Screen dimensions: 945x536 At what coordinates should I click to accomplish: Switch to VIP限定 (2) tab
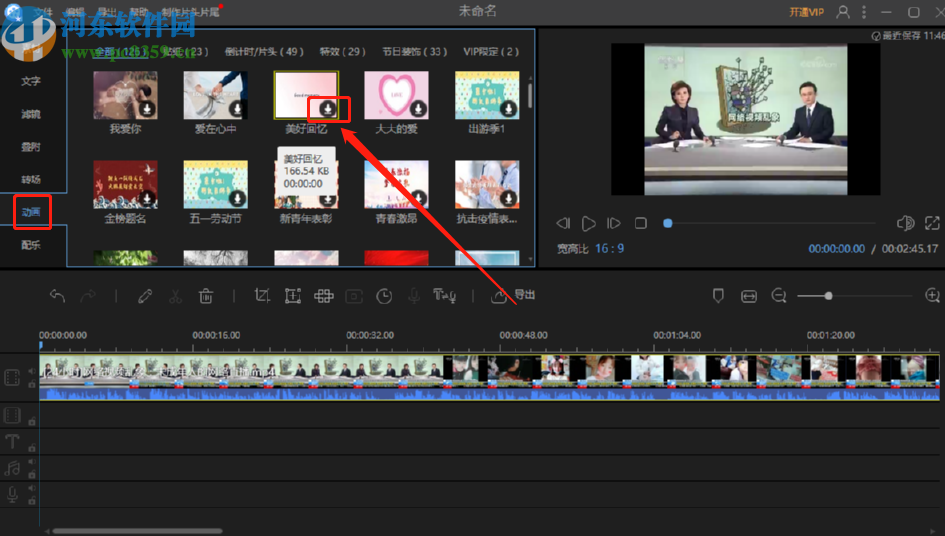point(491,52)
